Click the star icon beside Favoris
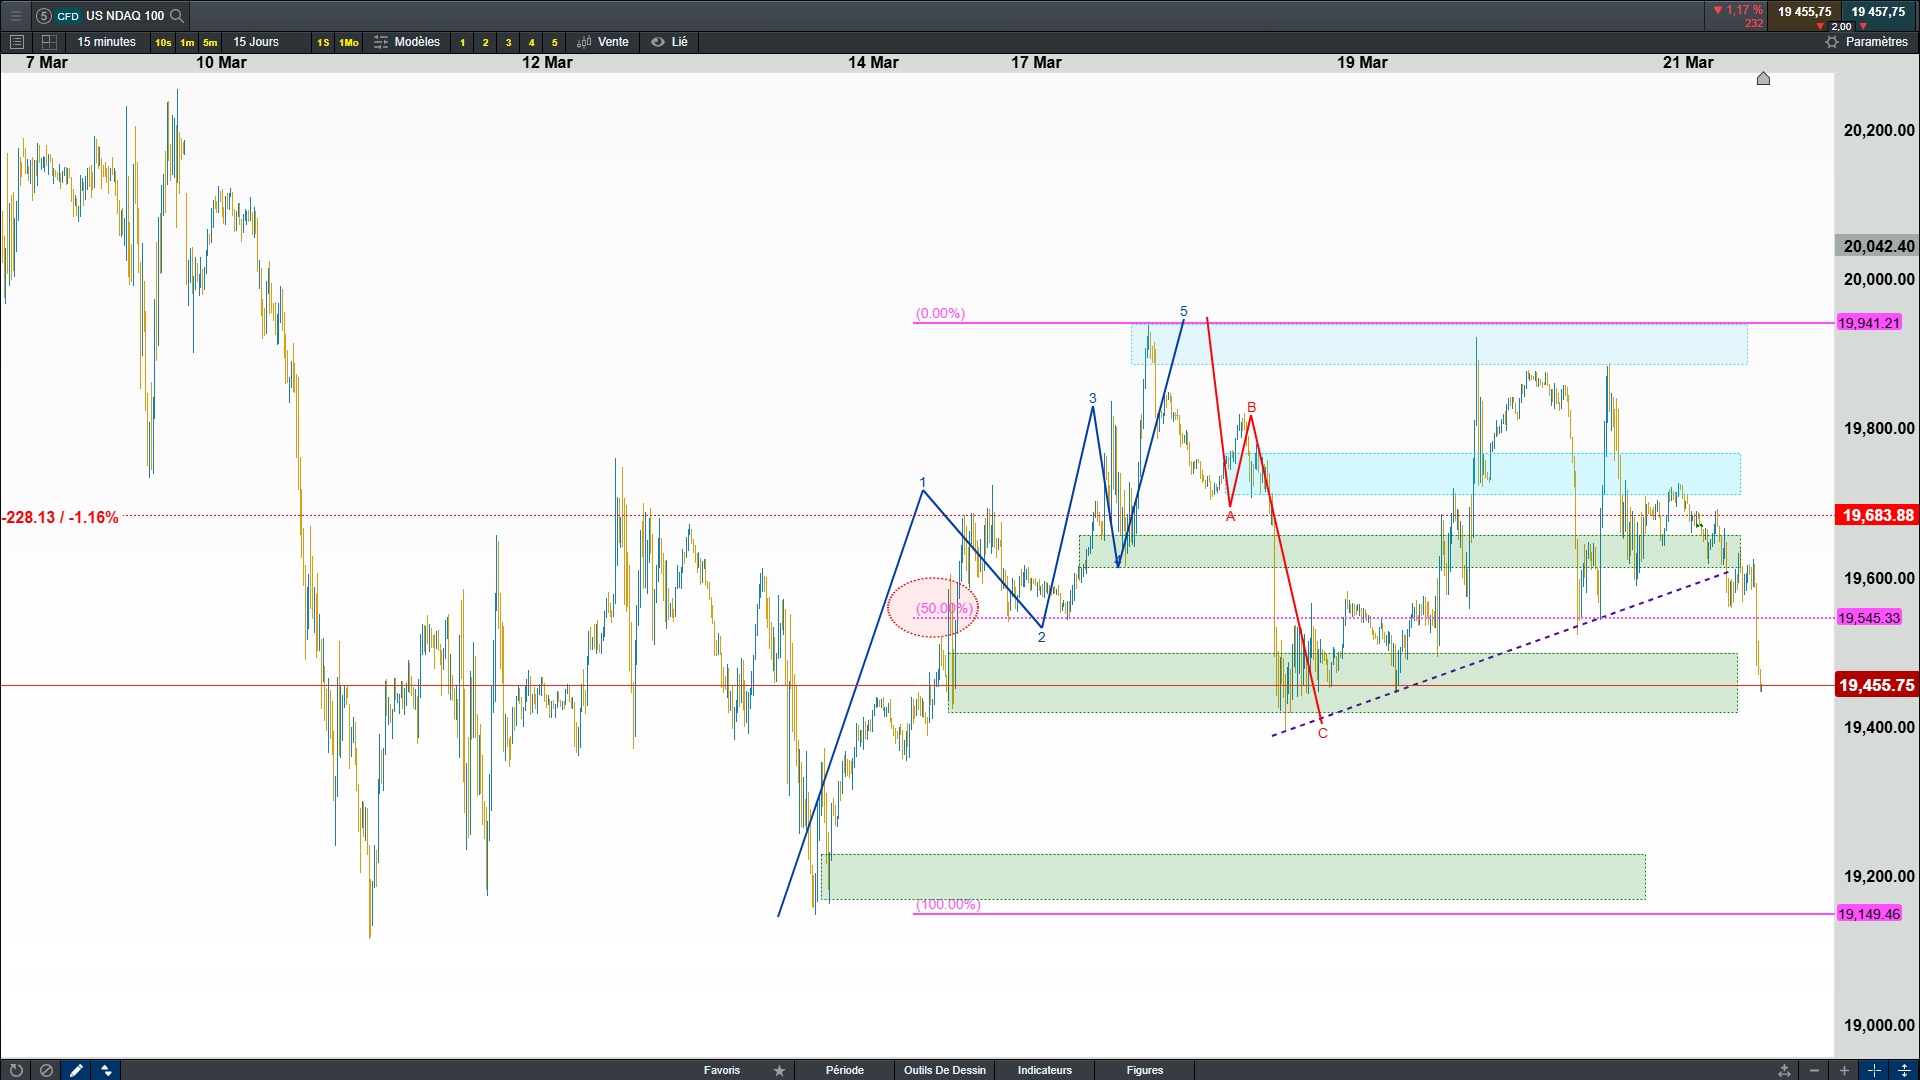The image size is (1920, 1080). click(779, 1070)
